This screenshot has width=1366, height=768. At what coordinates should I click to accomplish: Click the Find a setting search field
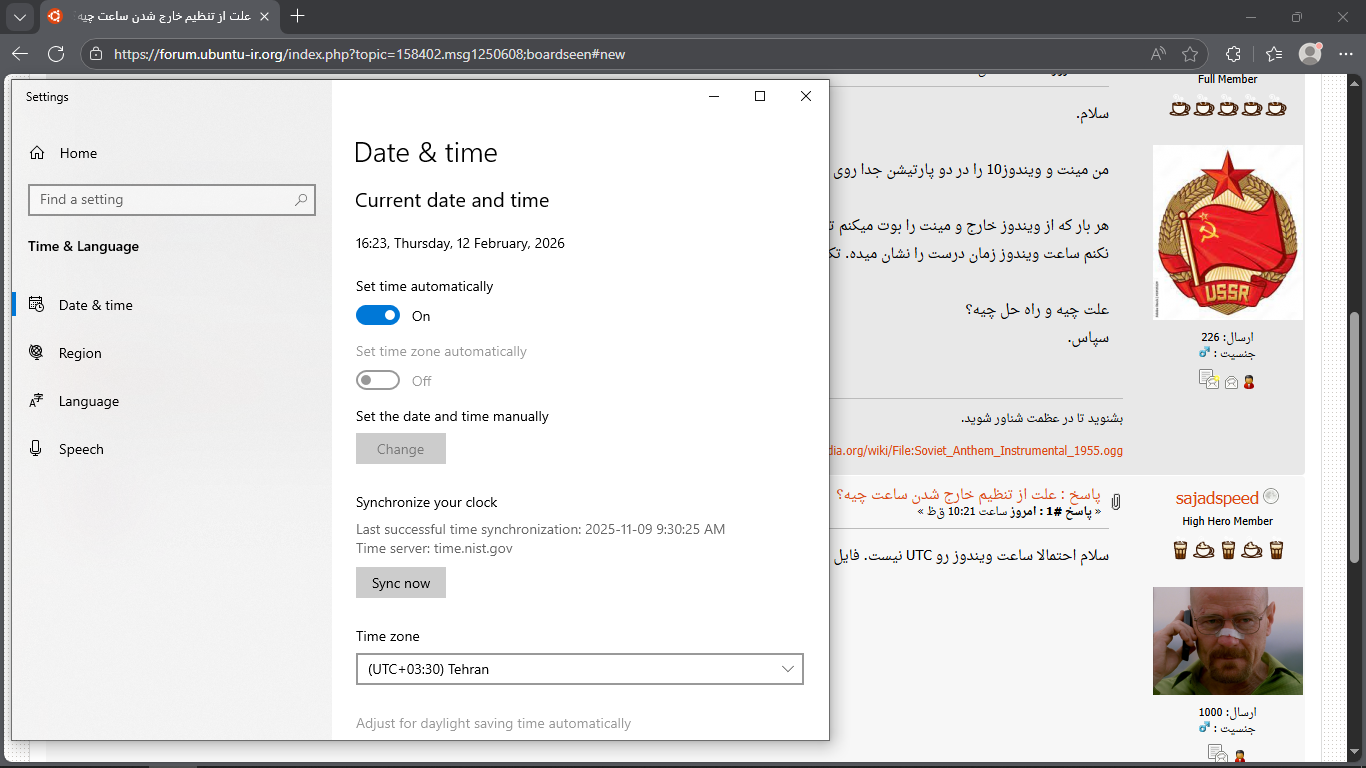point(160,200)
